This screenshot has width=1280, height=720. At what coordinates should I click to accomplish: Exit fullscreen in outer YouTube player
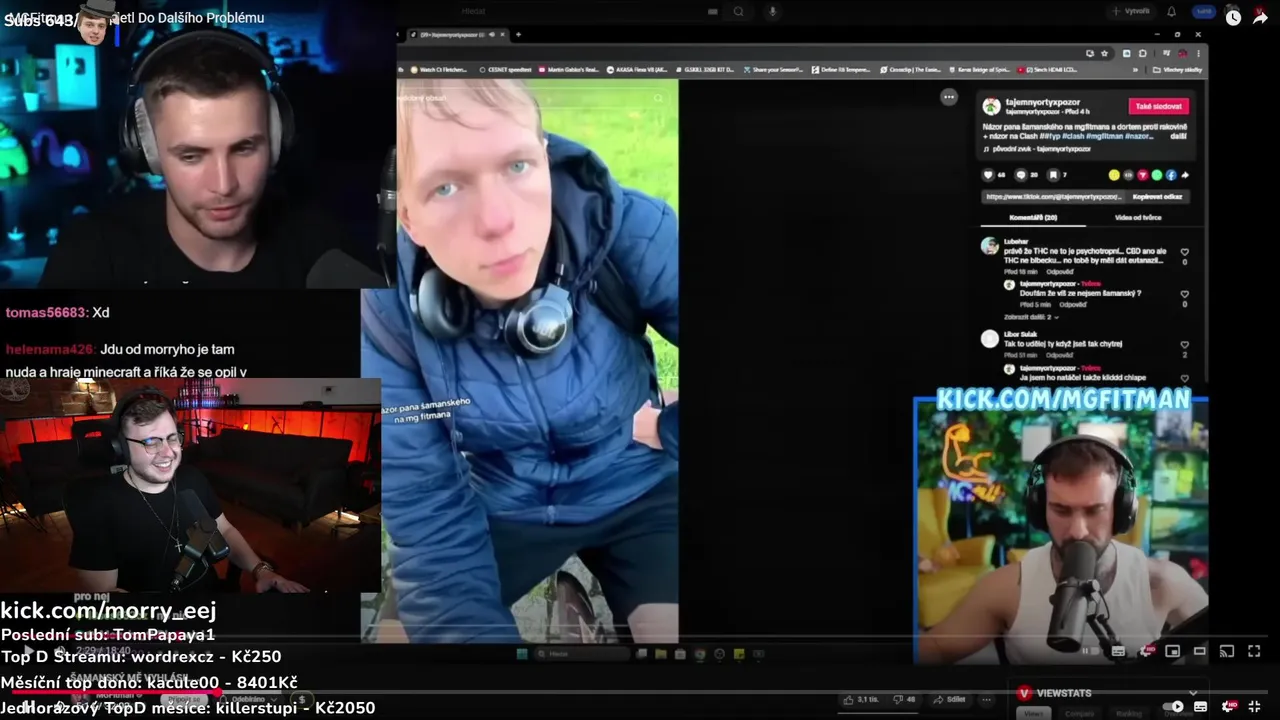coord(1254,707)
